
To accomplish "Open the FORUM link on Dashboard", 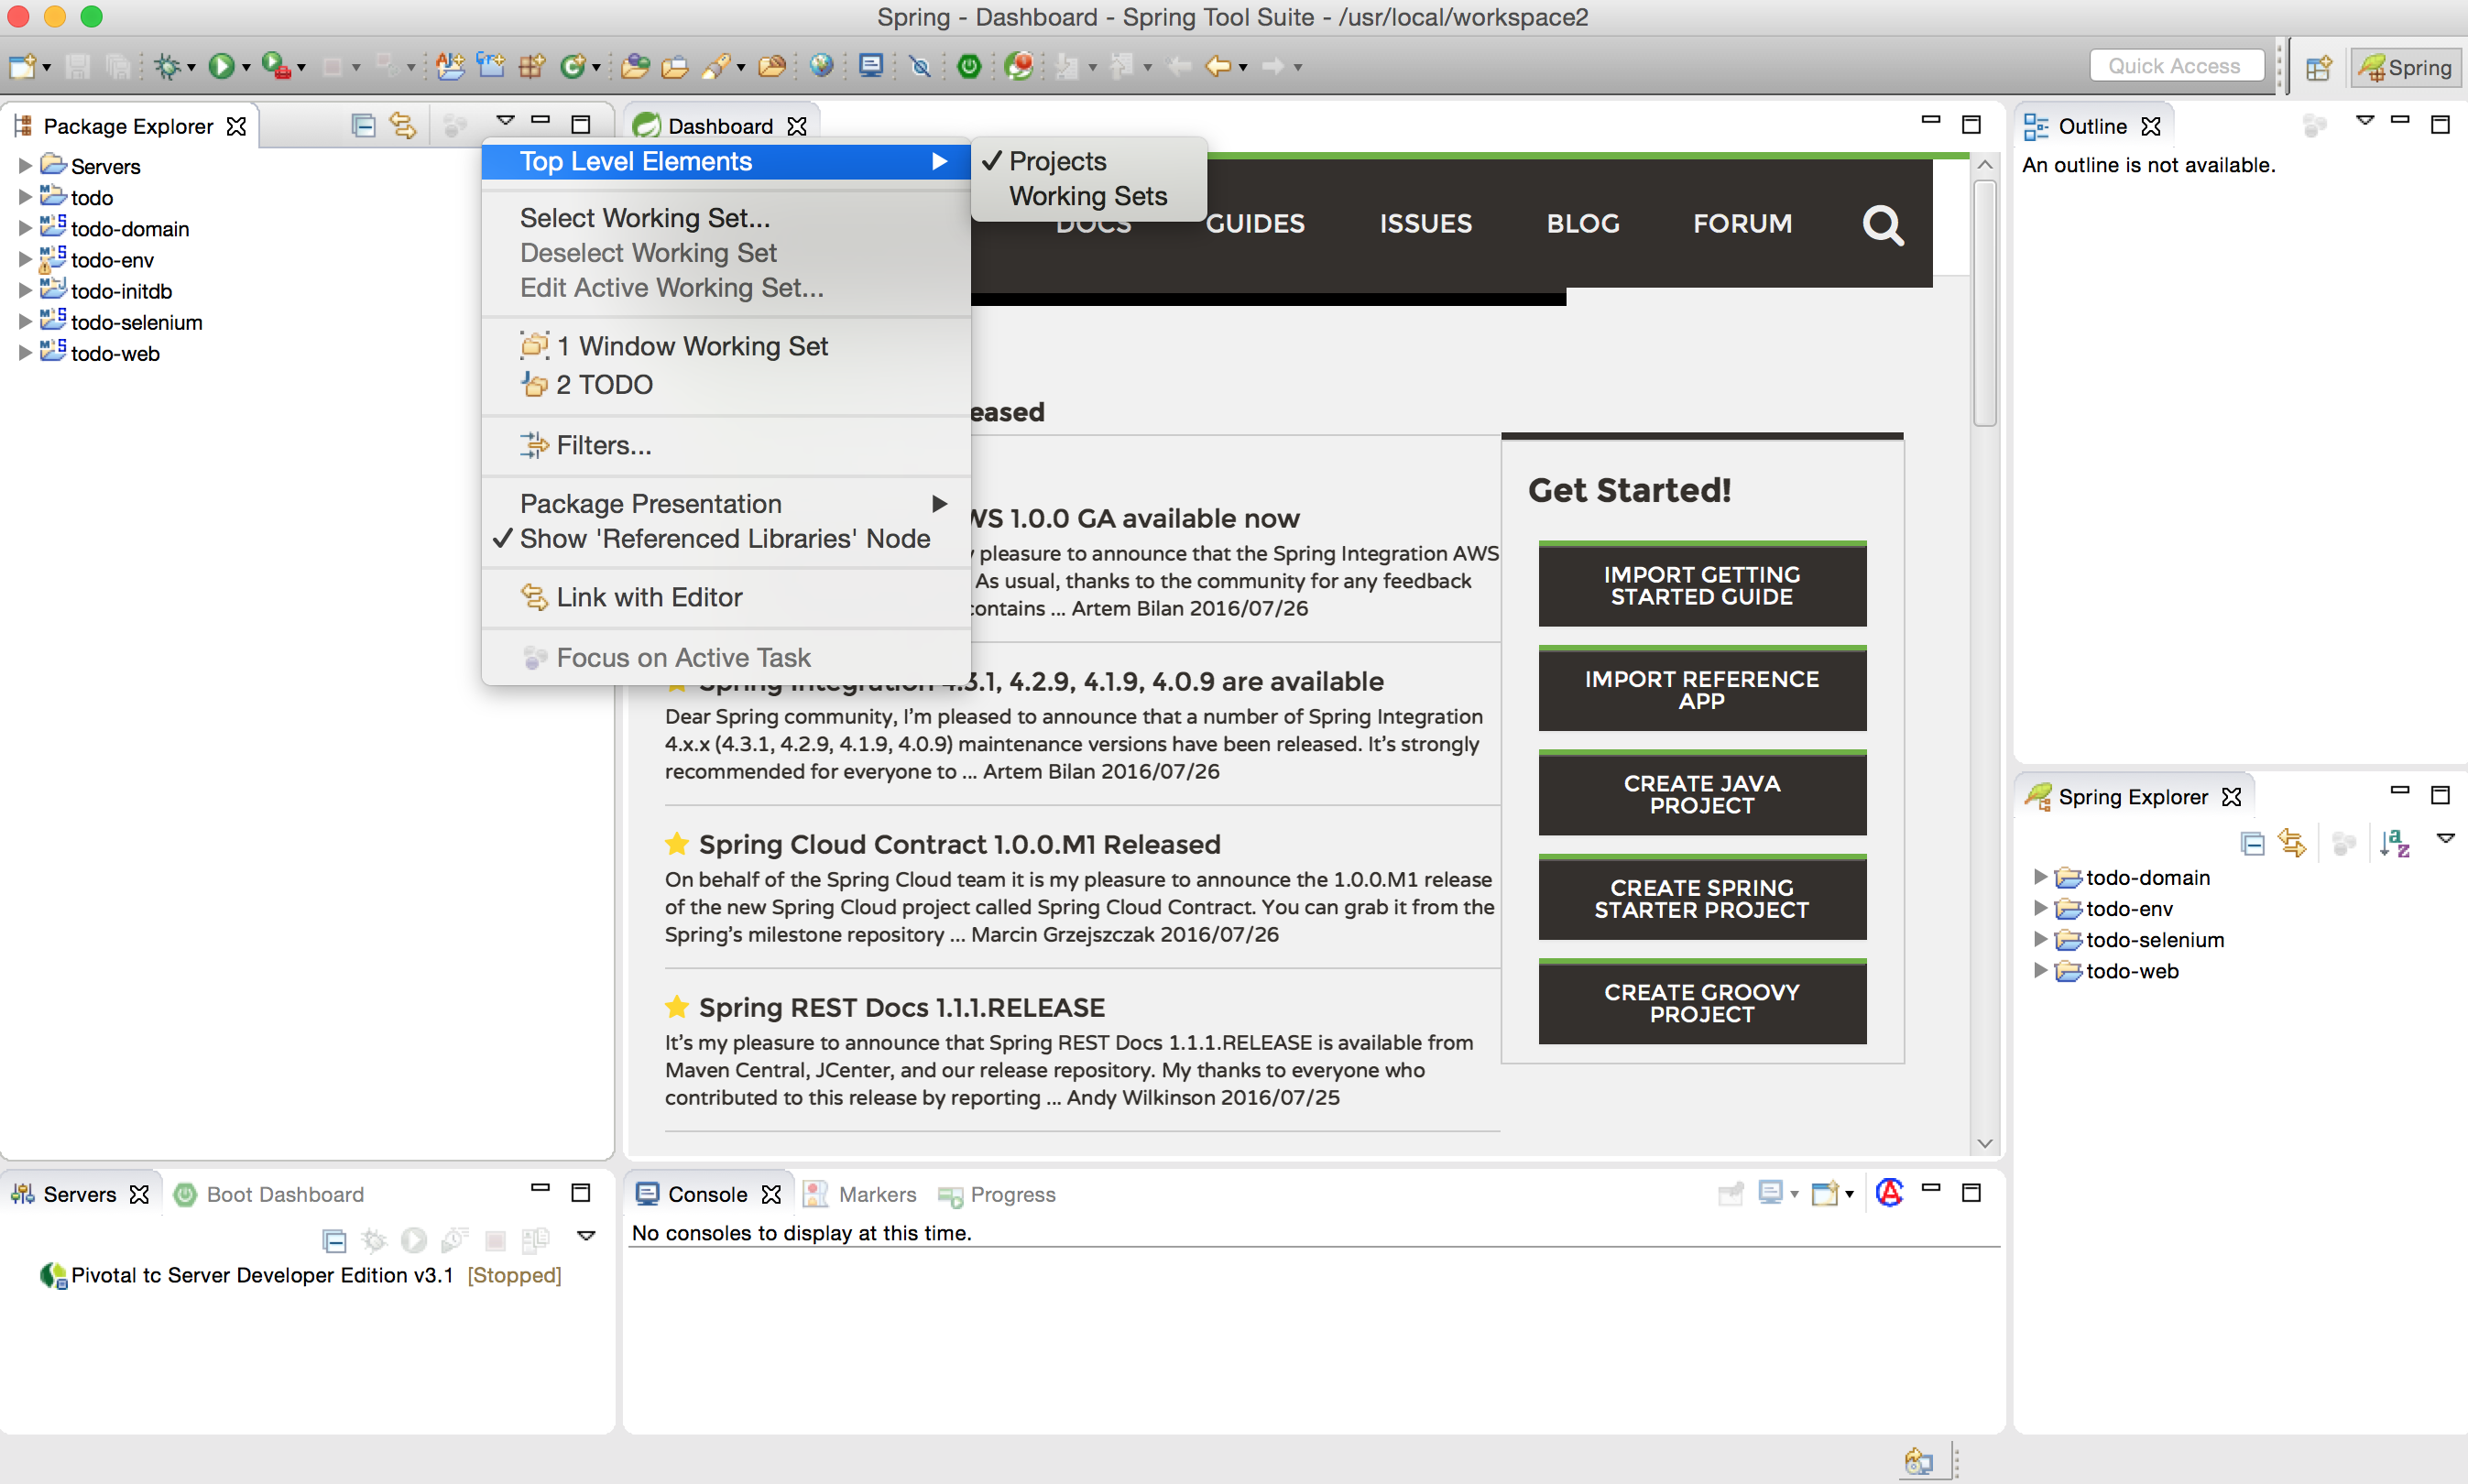I will (x=1742, y=223).
